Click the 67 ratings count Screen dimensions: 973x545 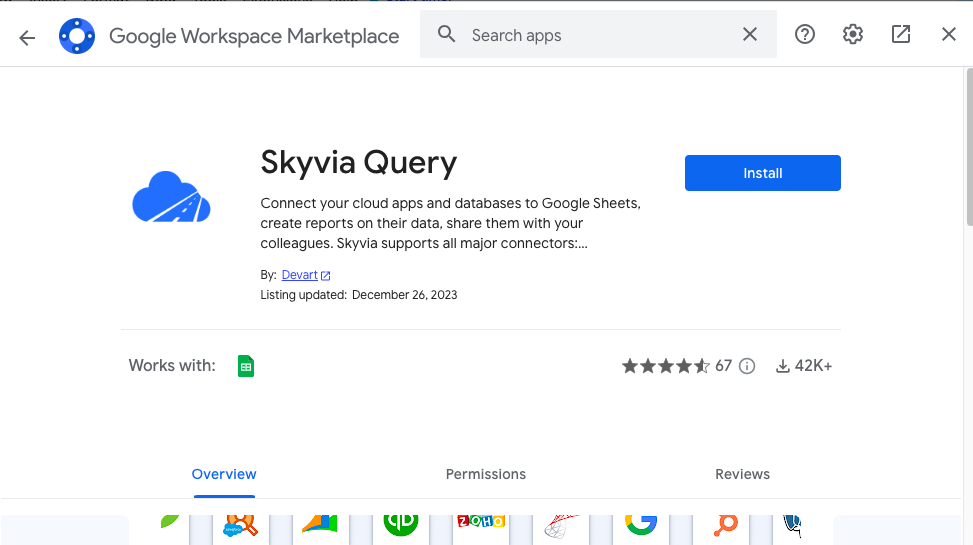click(x=724, y=366)
